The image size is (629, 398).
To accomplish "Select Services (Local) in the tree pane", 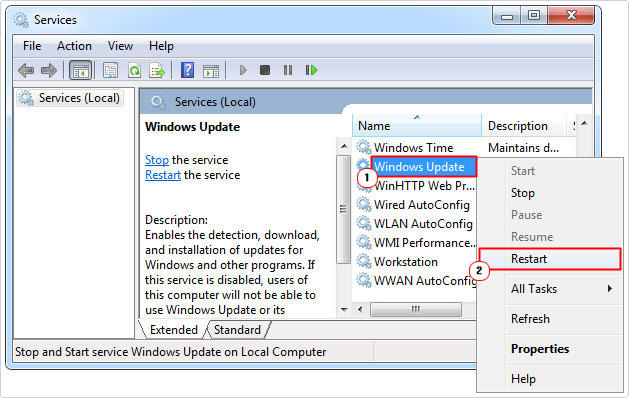I will [70, 98].
